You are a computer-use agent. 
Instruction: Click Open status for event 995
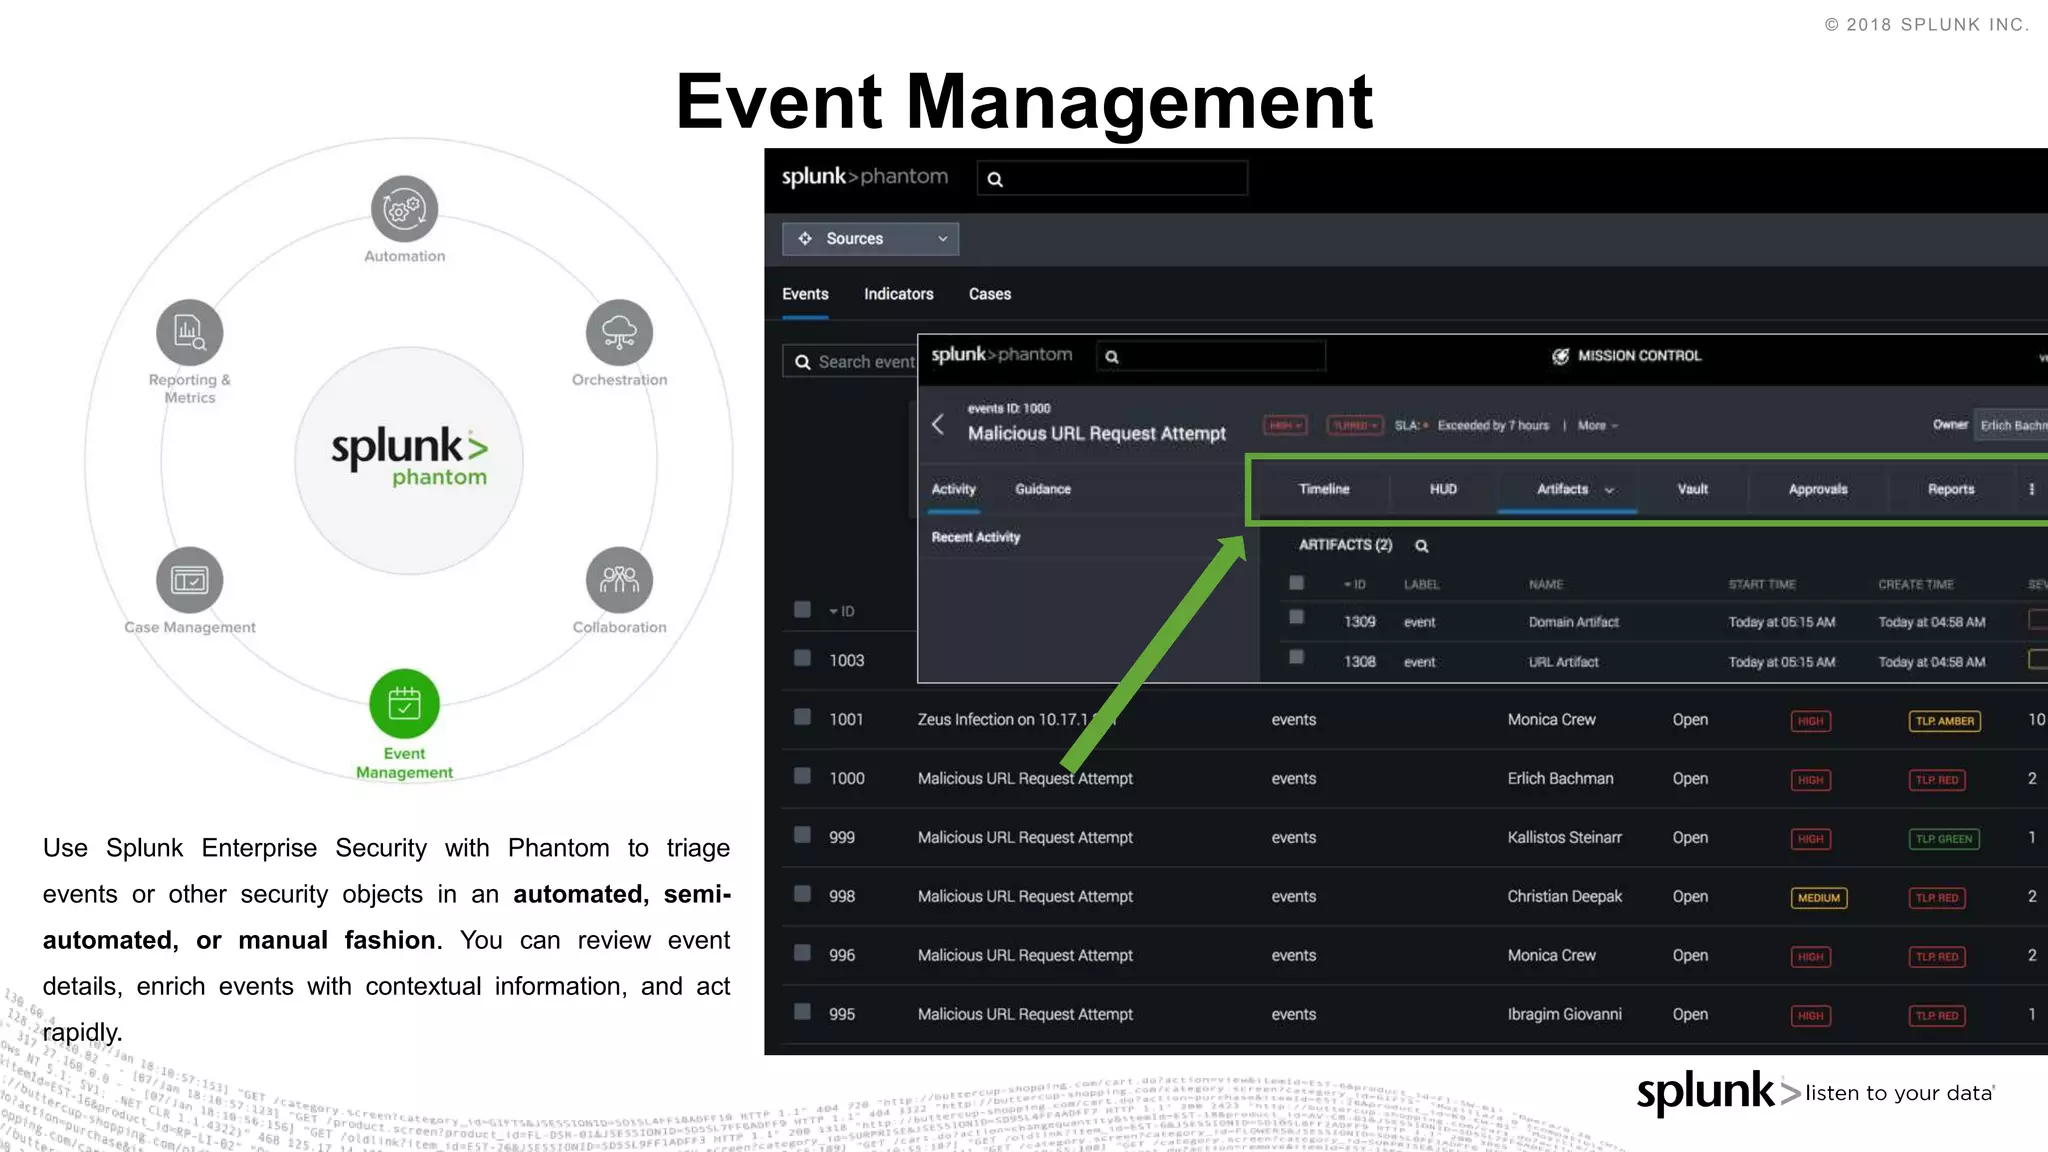point(1690,1014)
